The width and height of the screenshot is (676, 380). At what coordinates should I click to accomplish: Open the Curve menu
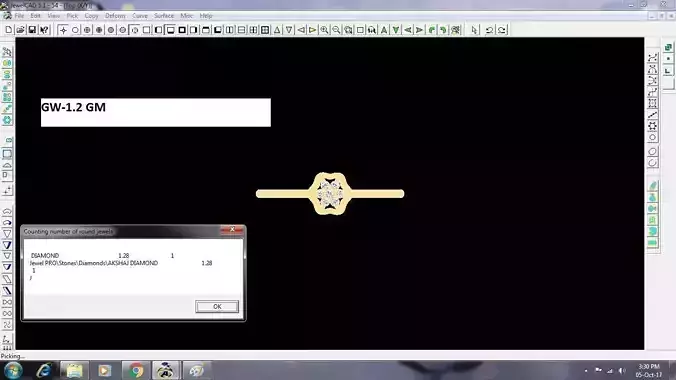[x=140, y=16]
